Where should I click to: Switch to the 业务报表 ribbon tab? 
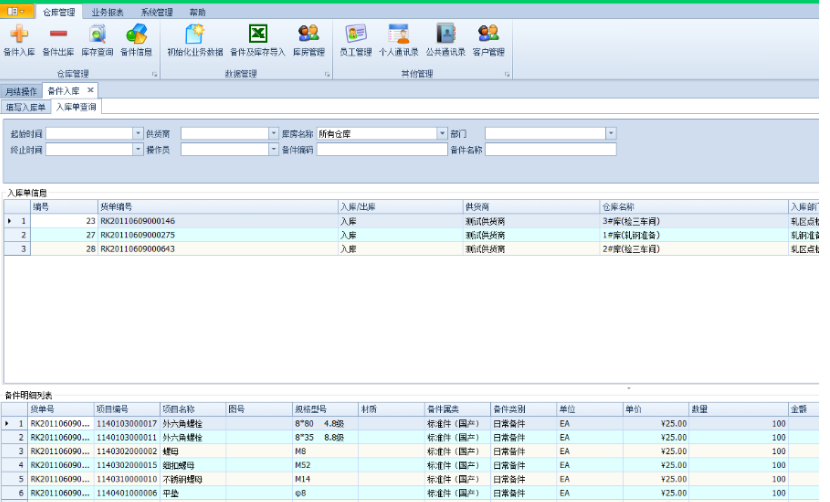click(x=107, y=12)
